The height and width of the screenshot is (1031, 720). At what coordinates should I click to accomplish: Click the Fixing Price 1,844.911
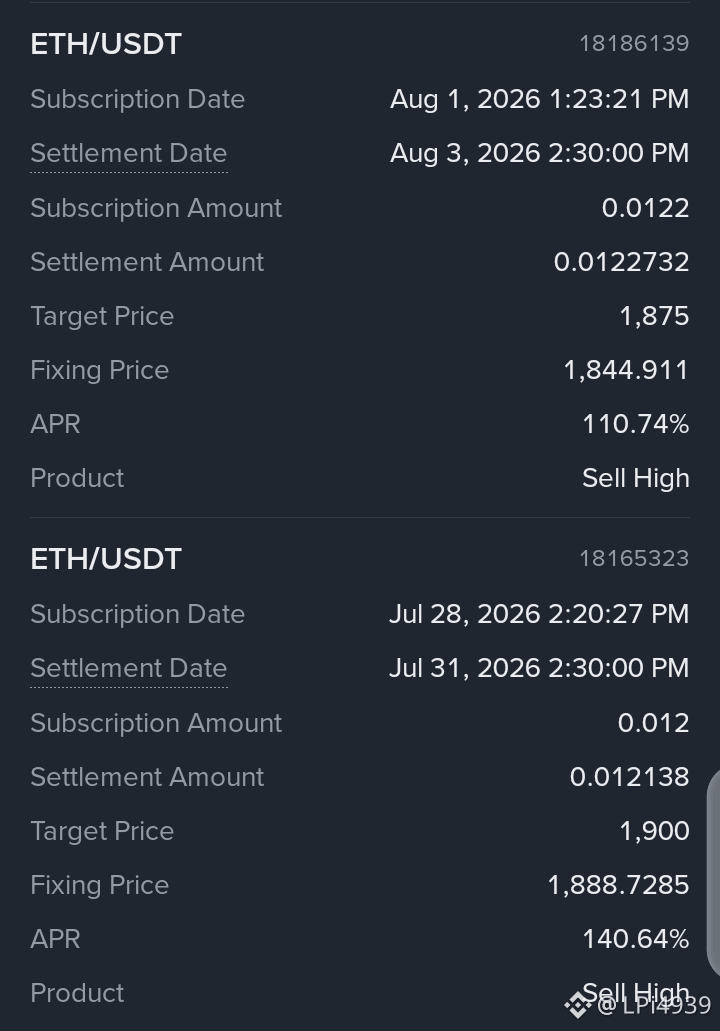point(626,370)
